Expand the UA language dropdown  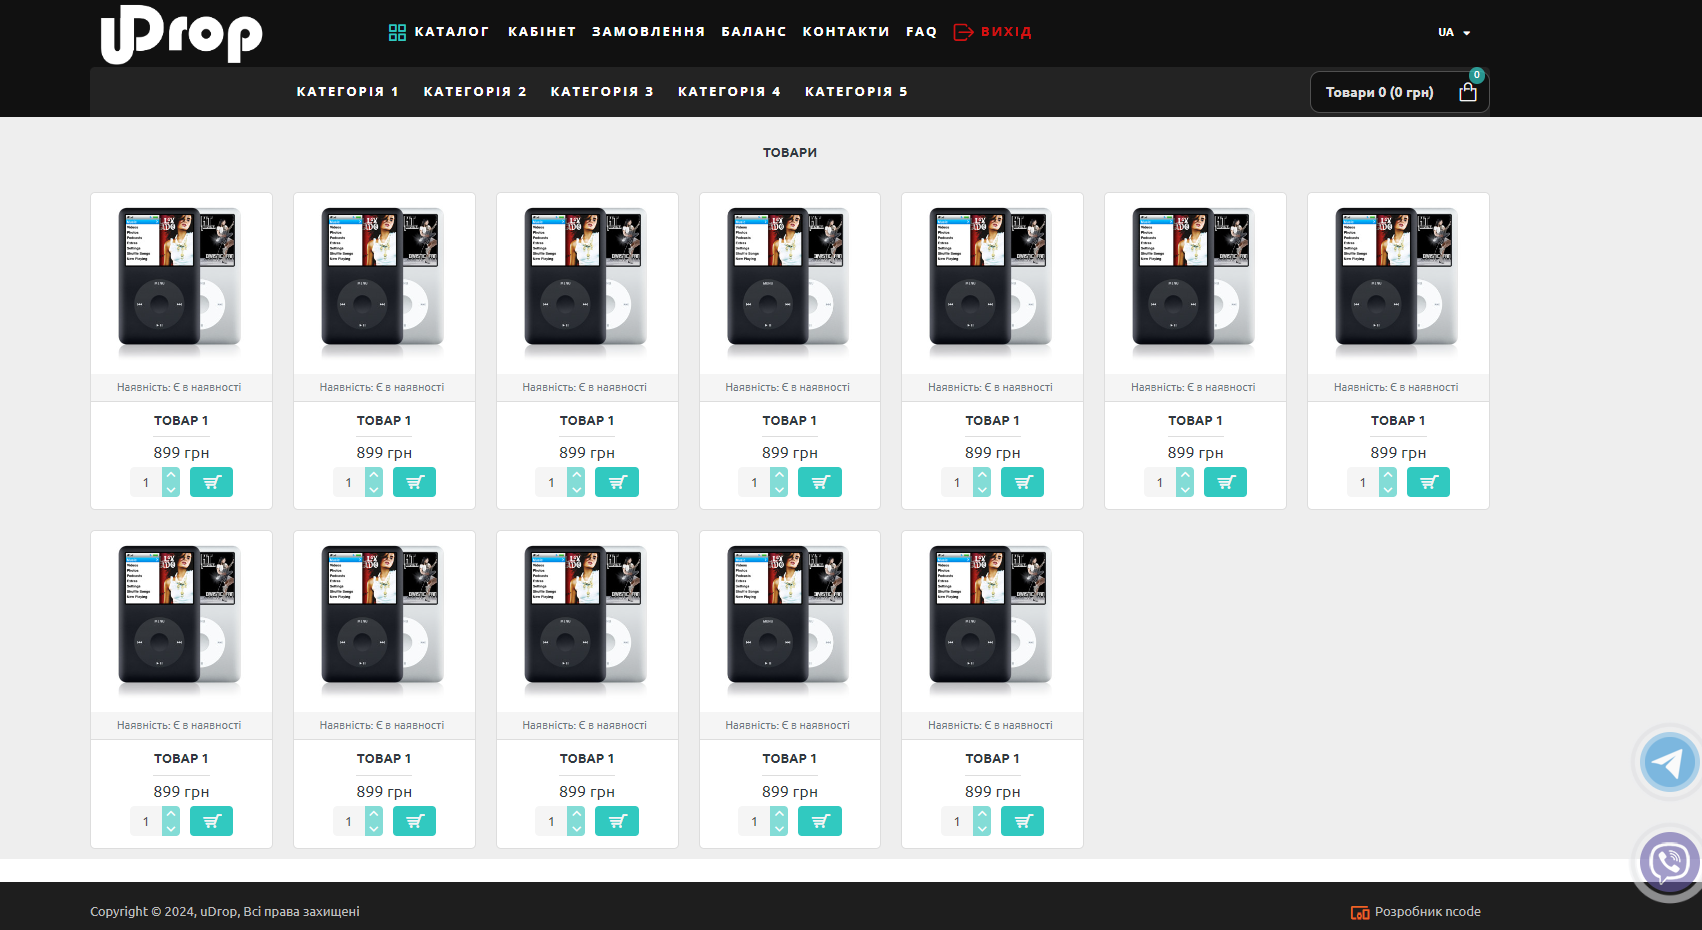(x=1454, y=32)
